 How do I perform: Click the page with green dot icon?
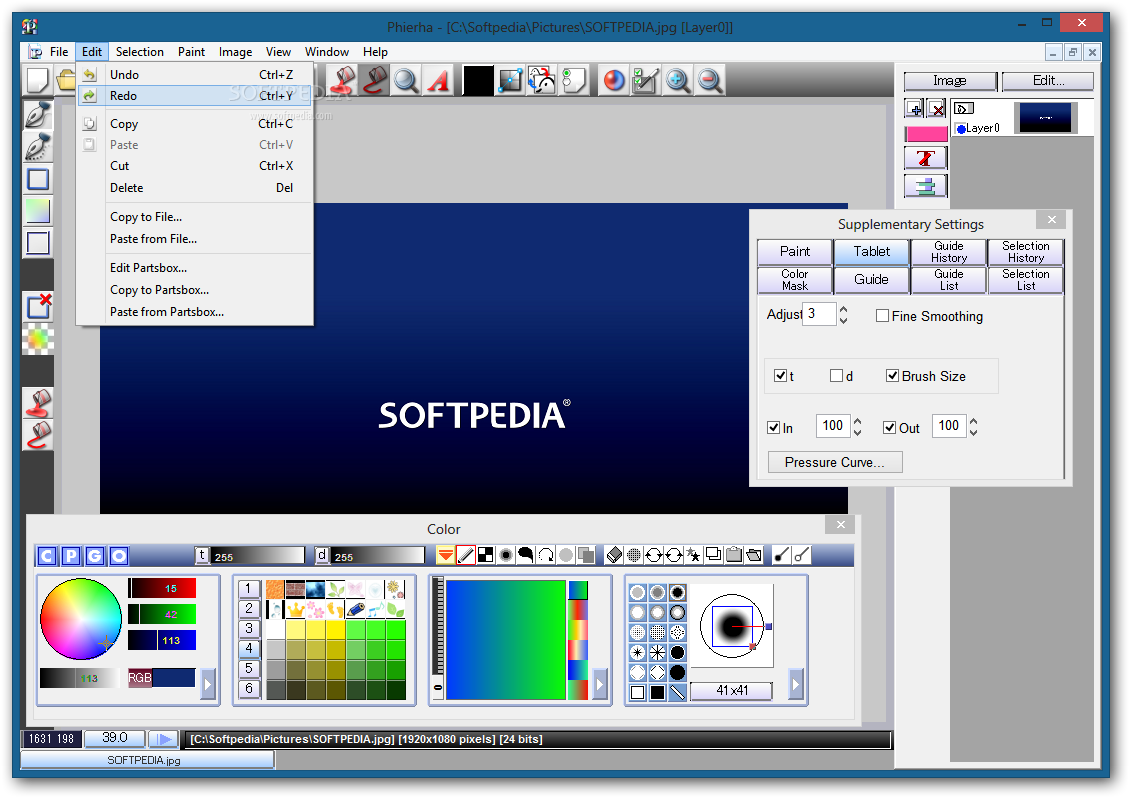[x=574, y=80]
